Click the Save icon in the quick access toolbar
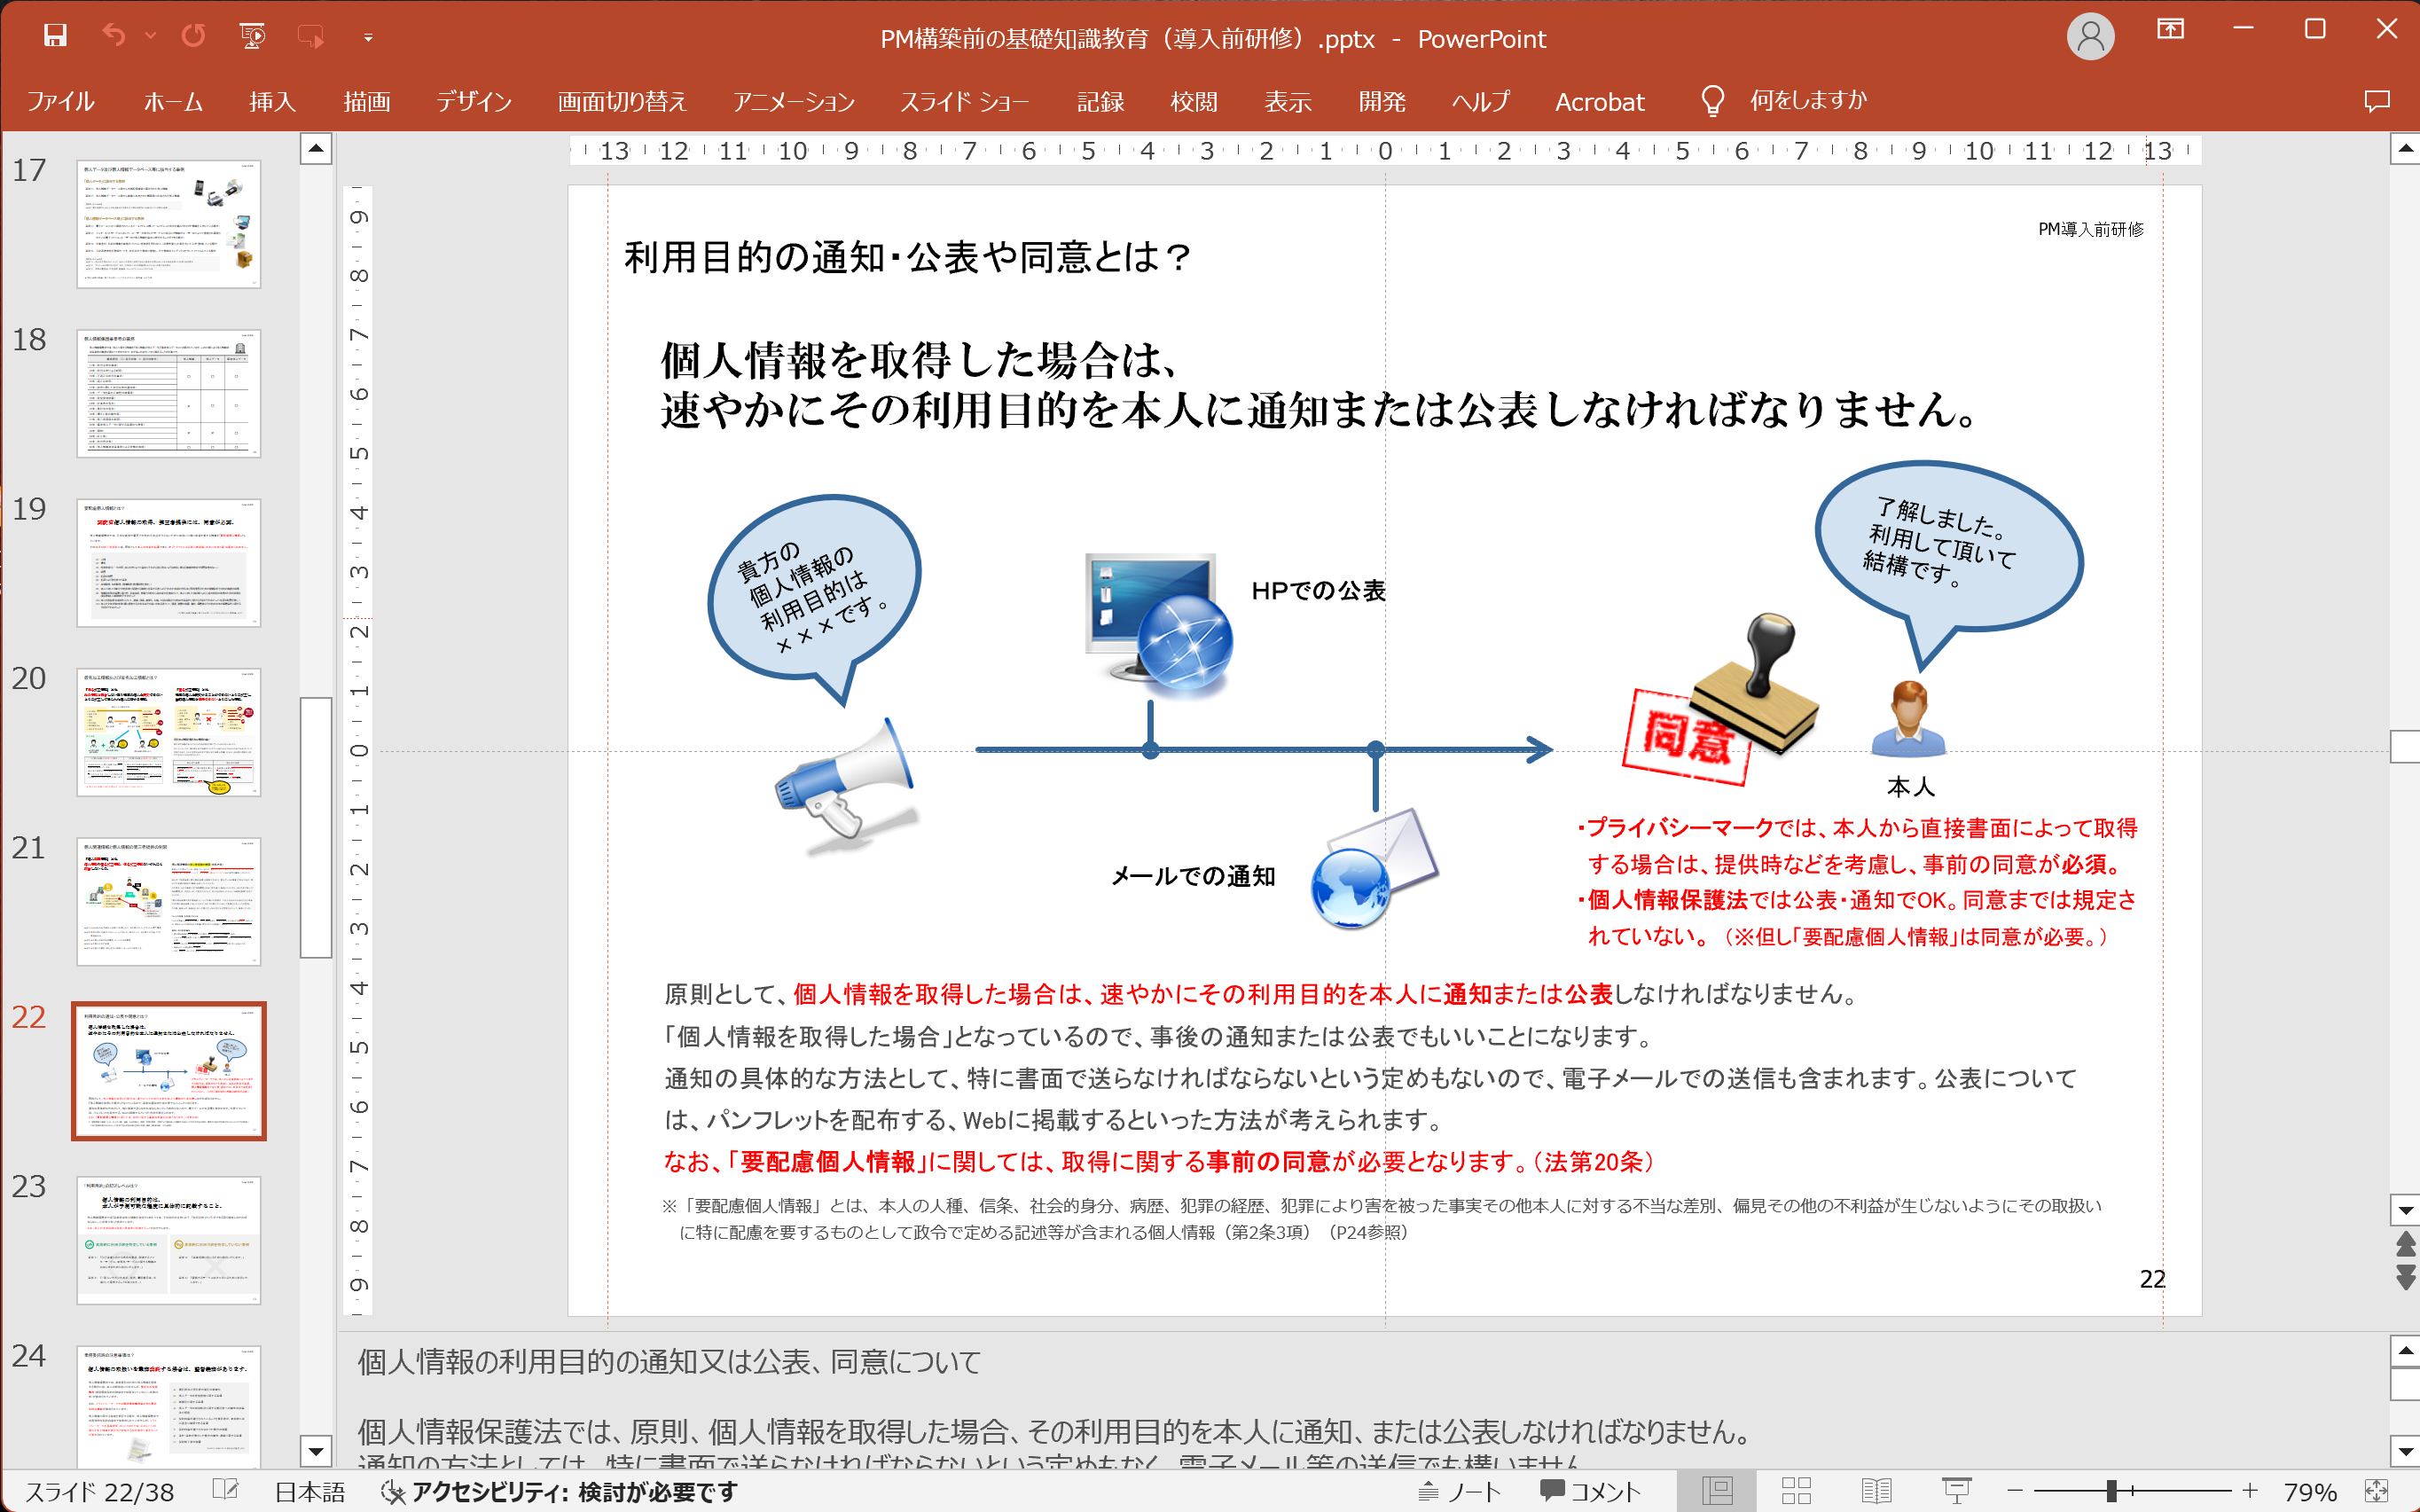This screenshot has height=1512, width=2420. [55, 37]
